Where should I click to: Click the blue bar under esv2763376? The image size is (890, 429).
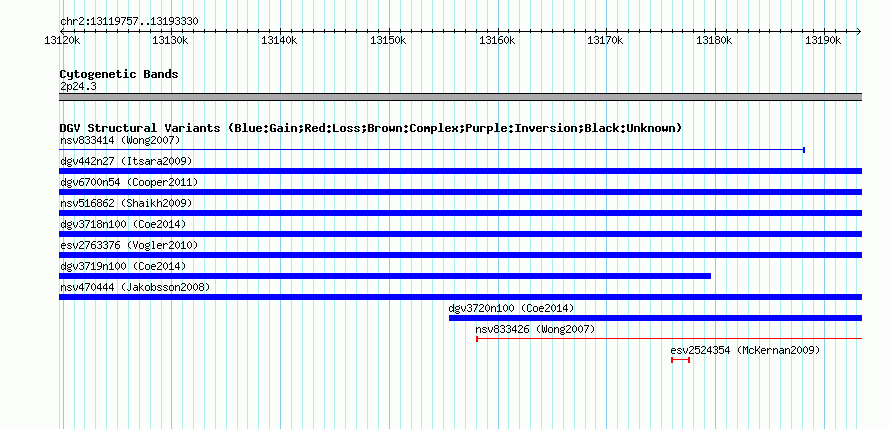point(460,255)
